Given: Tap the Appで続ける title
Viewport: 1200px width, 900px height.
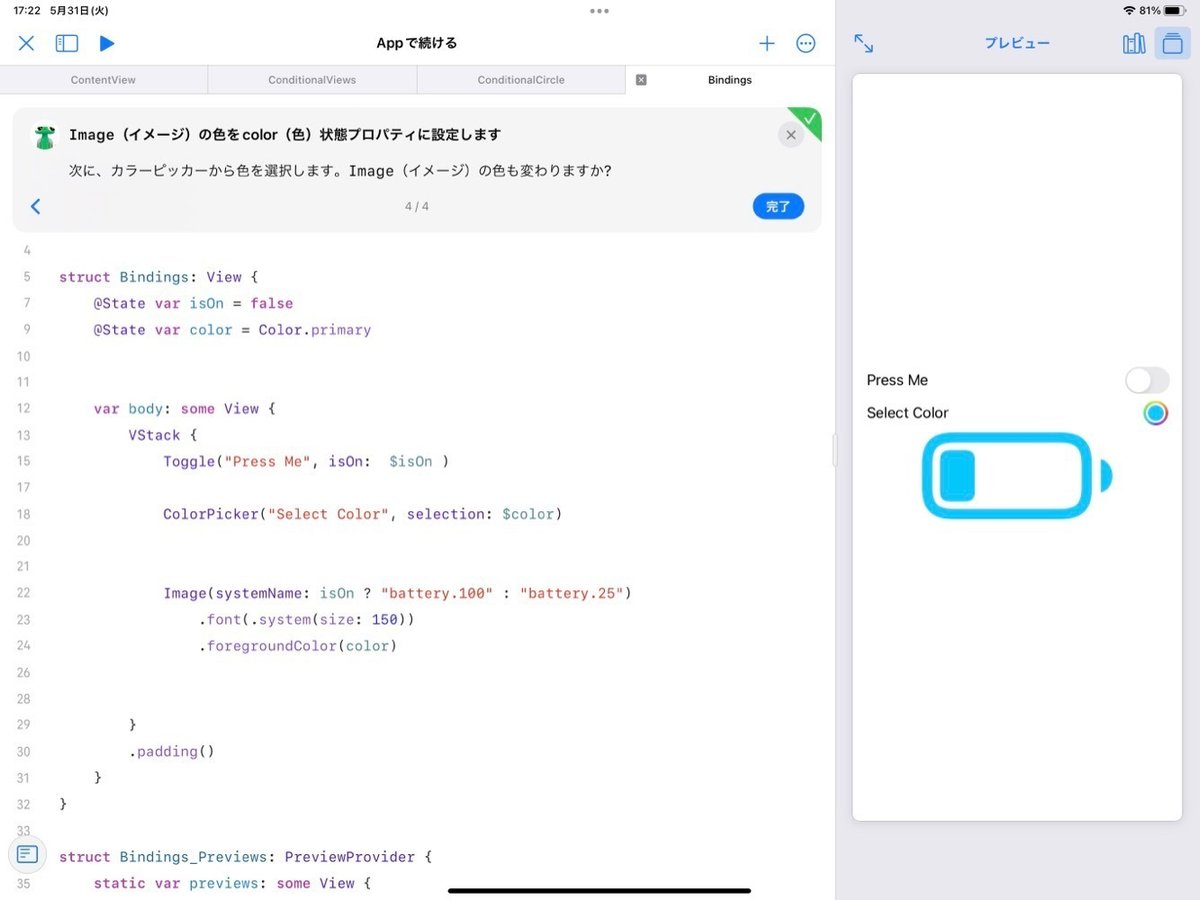Looking at the screenshot, I should click(x=417, y=43).
